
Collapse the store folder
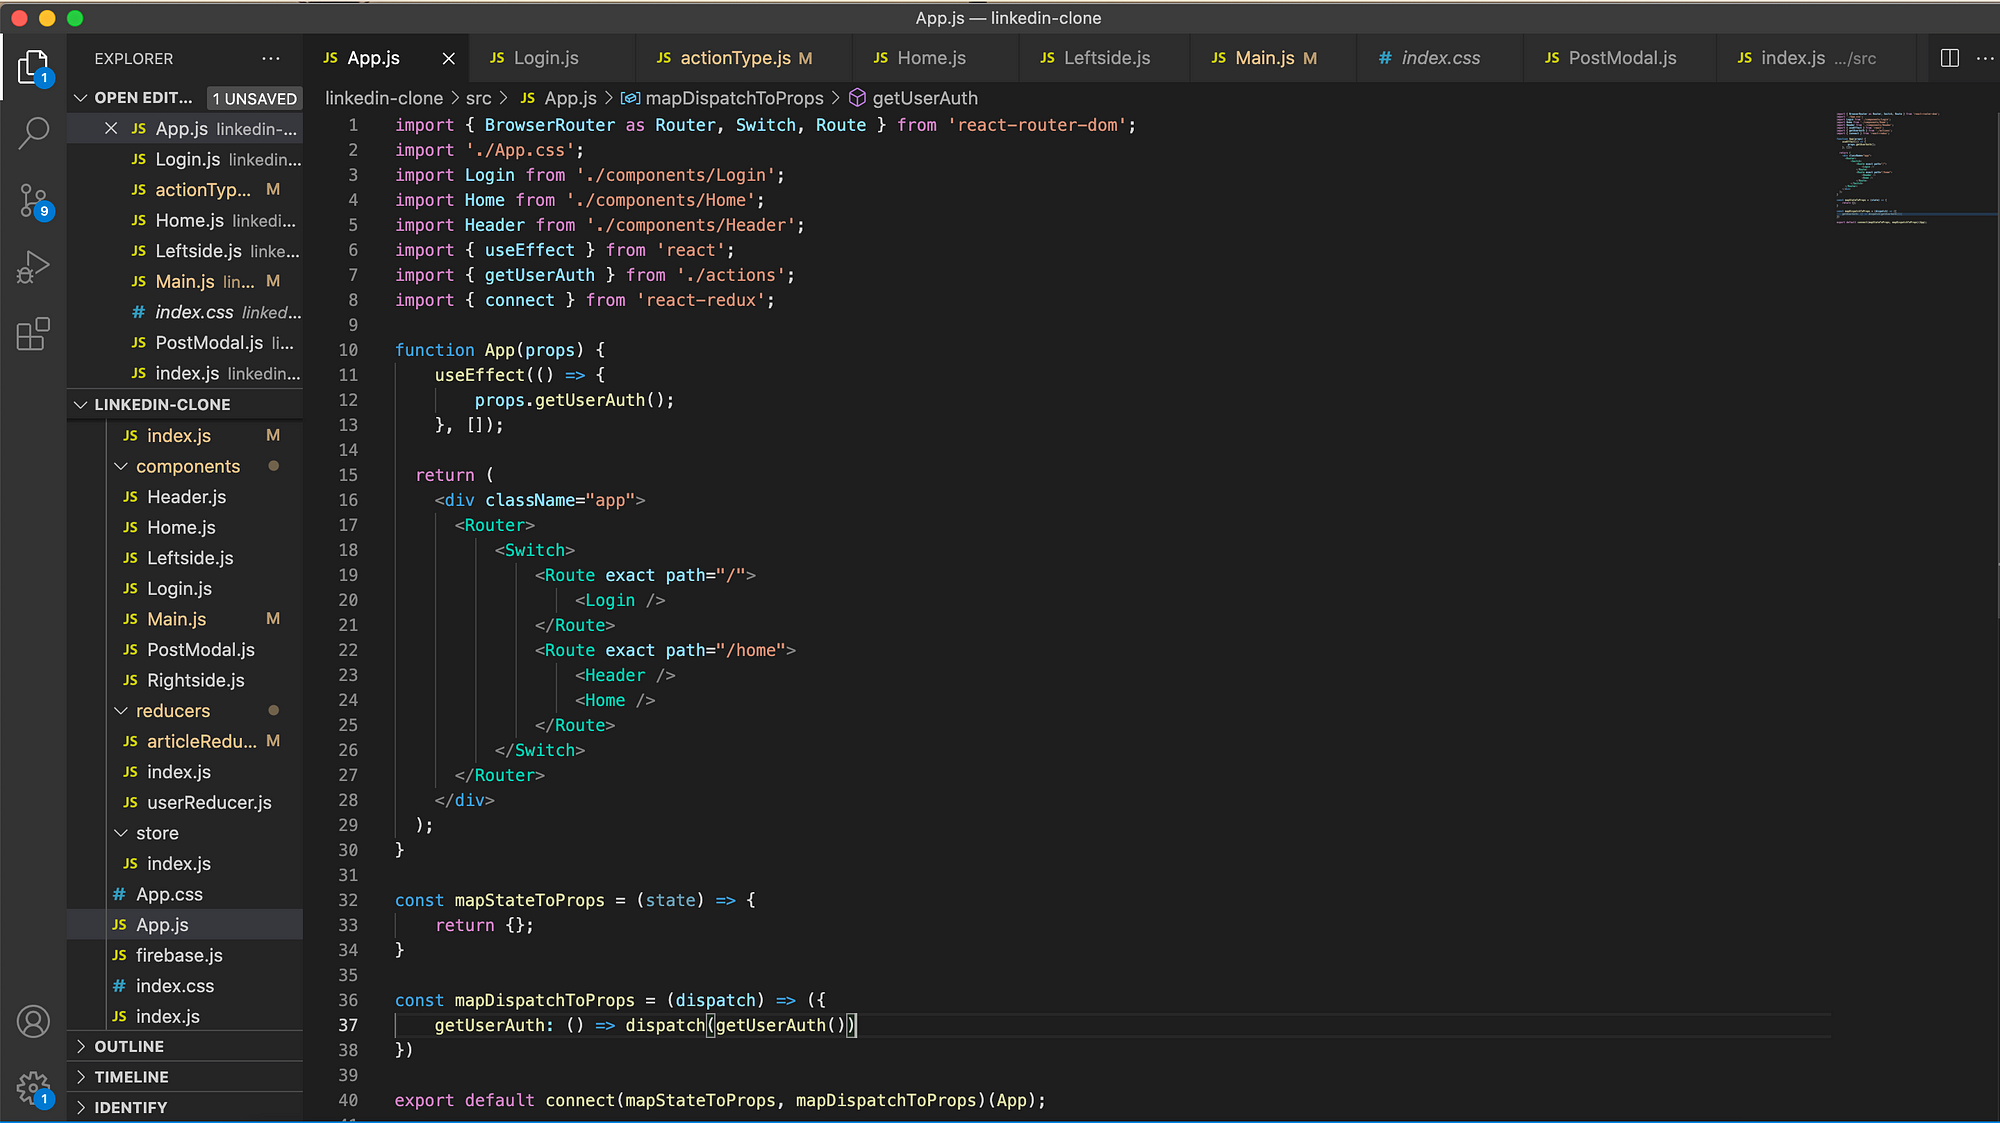tap(121, 833)
